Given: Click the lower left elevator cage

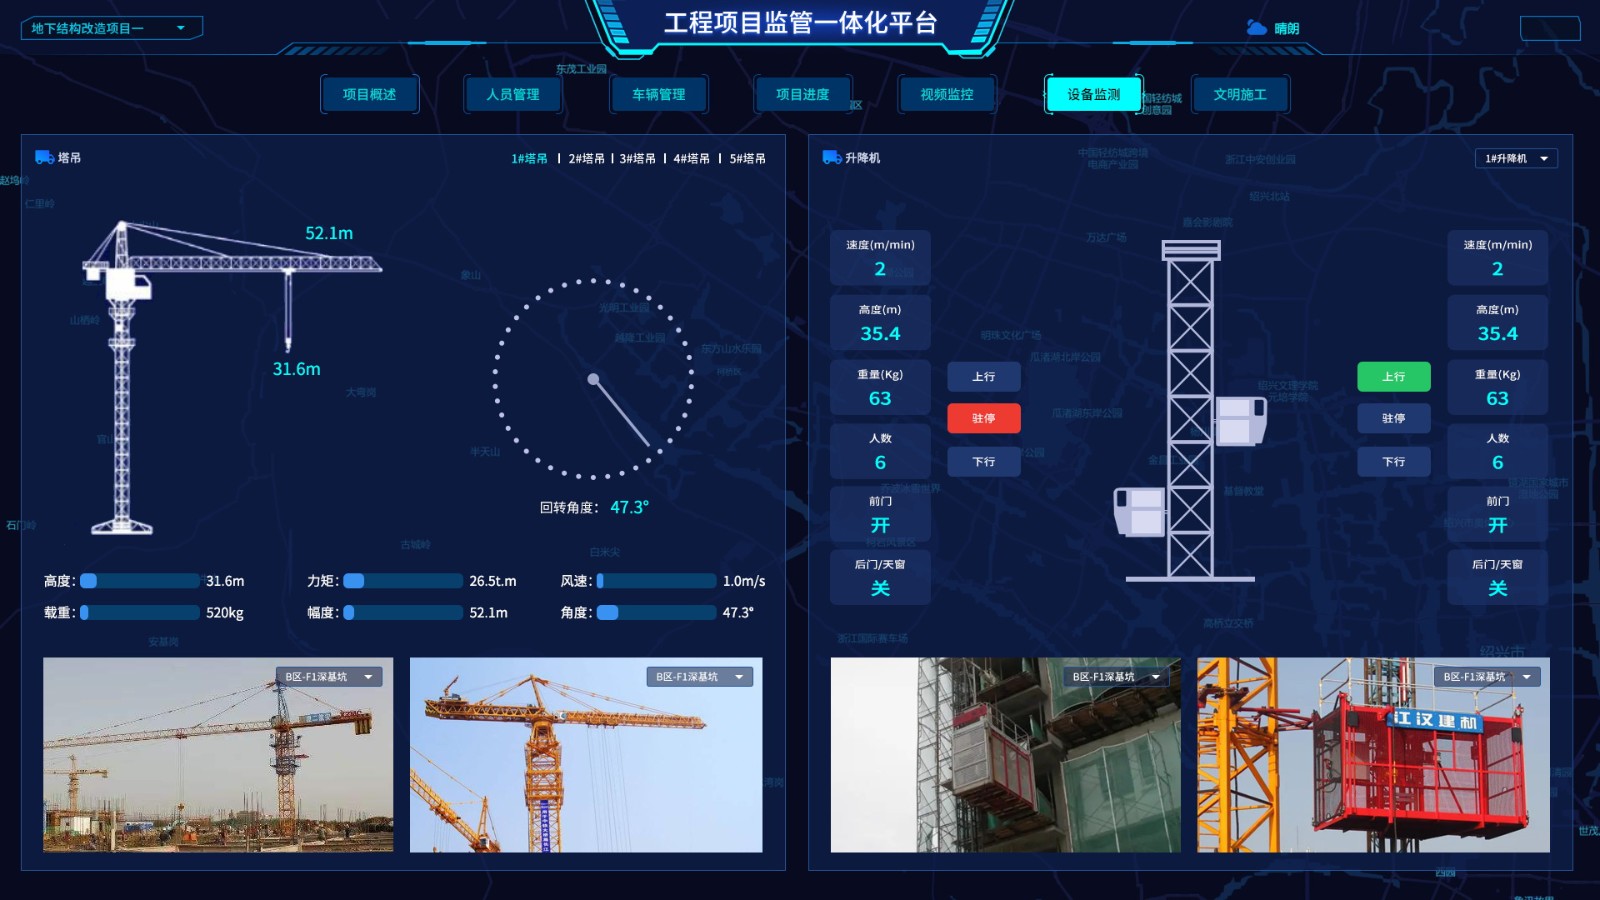Looking at the screenshot, I should 1140,511.
